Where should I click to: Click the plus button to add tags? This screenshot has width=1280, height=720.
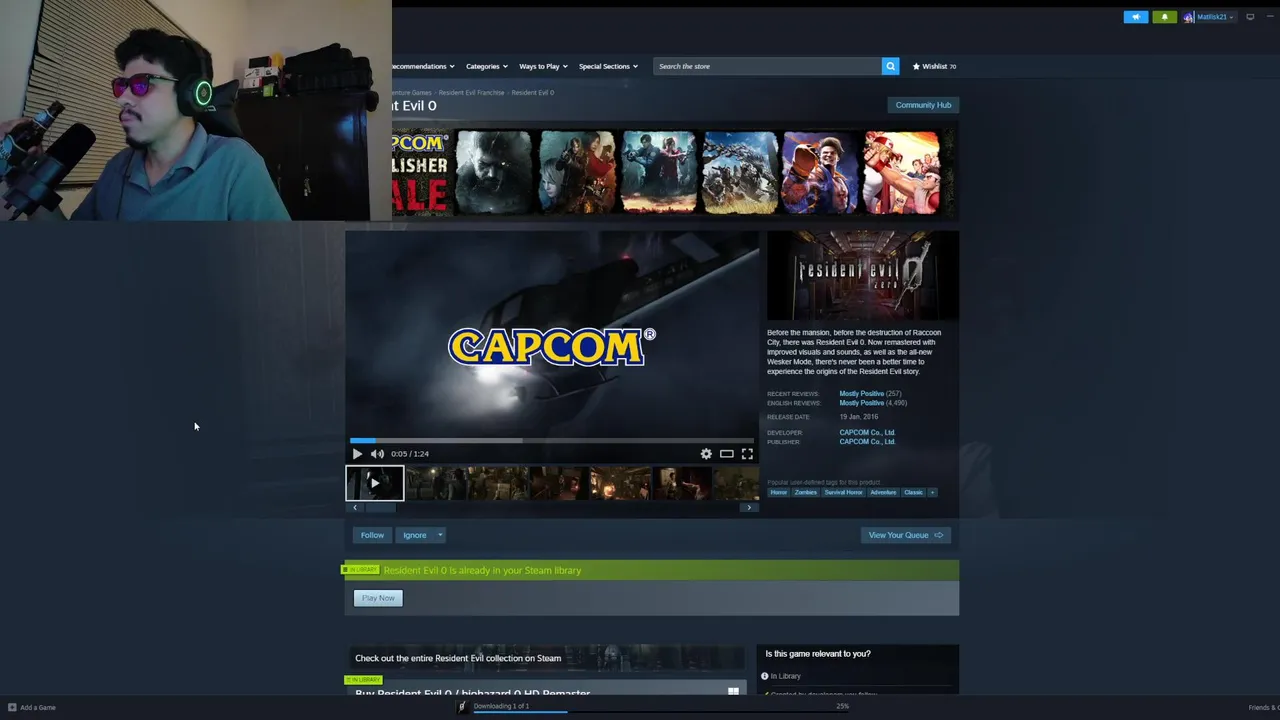932,492
